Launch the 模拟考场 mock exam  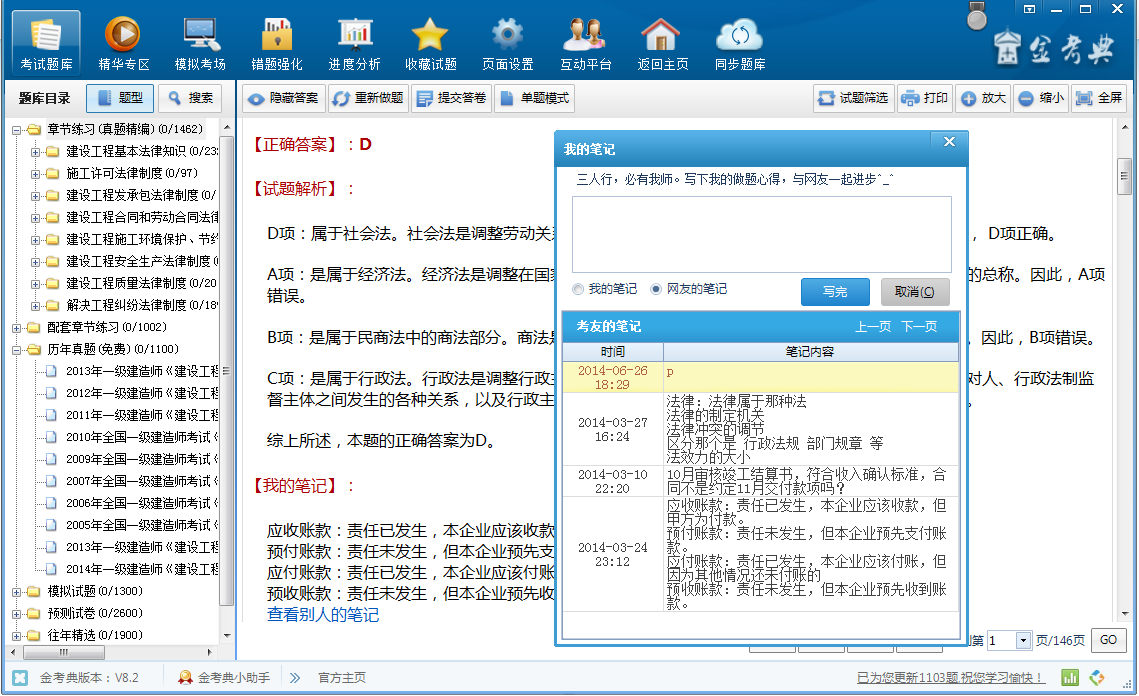point(200,43)
